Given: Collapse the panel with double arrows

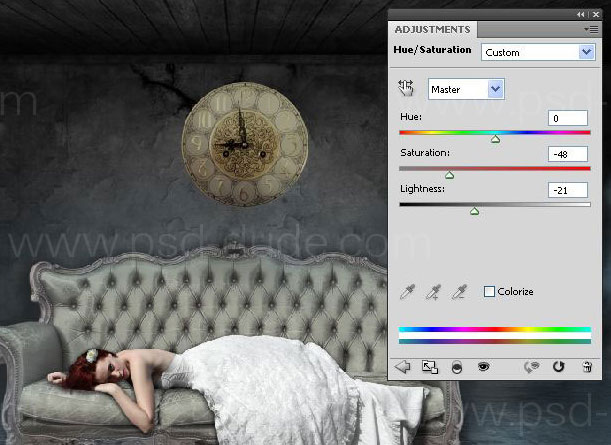Looking at the screenshot, I should pos(581,15).
